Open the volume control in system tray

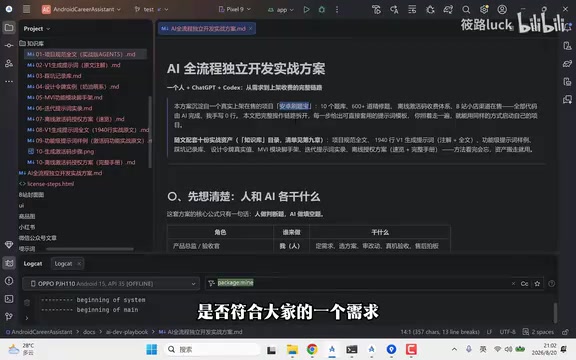(x=508, y=349)
